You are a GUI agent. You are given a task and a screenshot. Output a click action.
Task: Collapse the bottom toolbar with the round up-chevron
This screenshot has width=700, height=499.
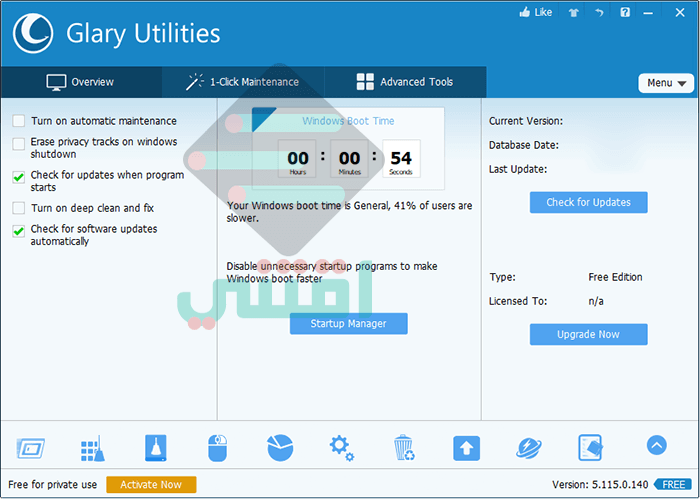tap(656, 445)
